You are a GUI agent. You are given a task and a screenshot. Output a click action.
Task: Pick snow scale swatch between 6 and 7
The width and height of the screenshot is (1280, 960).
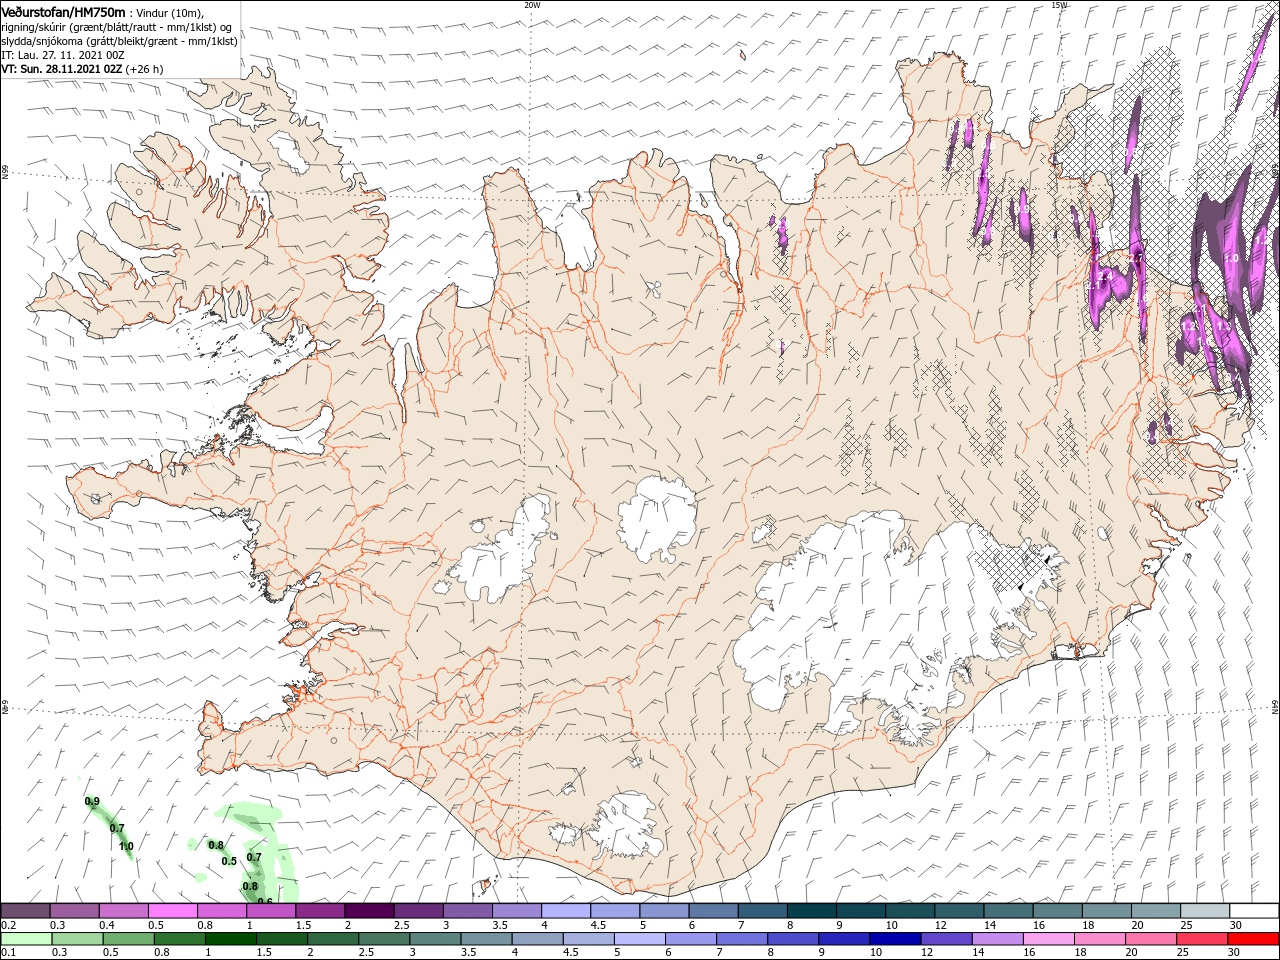[712, 911]
